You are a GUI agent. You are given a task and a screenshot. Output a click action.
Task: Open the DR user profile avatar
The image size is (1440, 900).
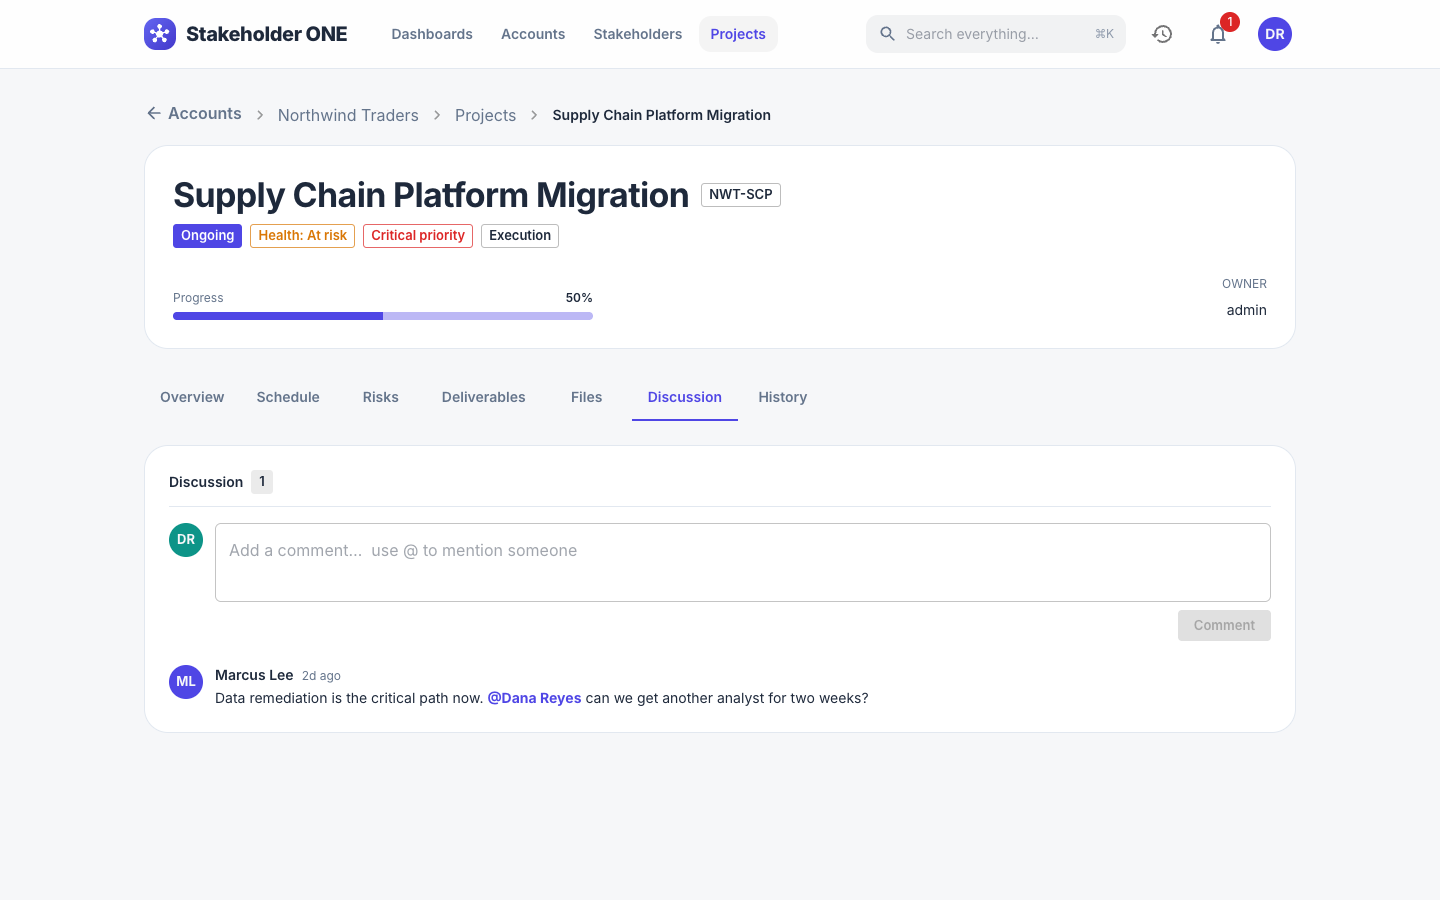coord(1275,34)
